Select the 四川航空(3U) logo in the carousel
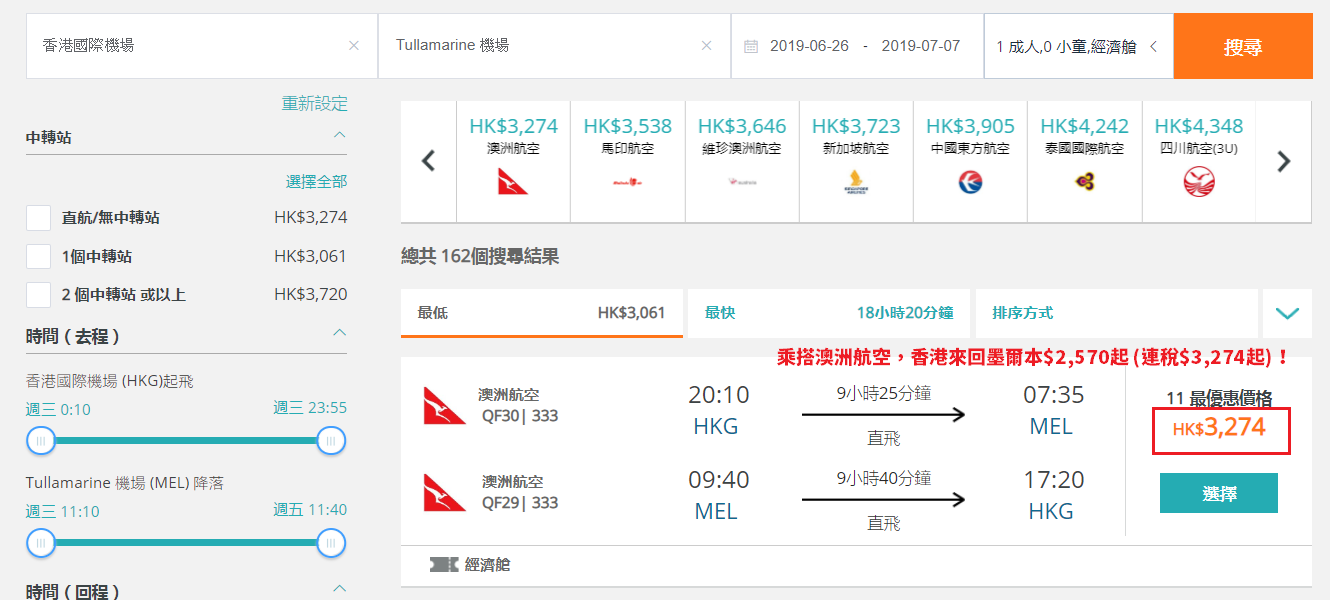The width and height of the screenshot is (1330, 600). (1198, 182)
